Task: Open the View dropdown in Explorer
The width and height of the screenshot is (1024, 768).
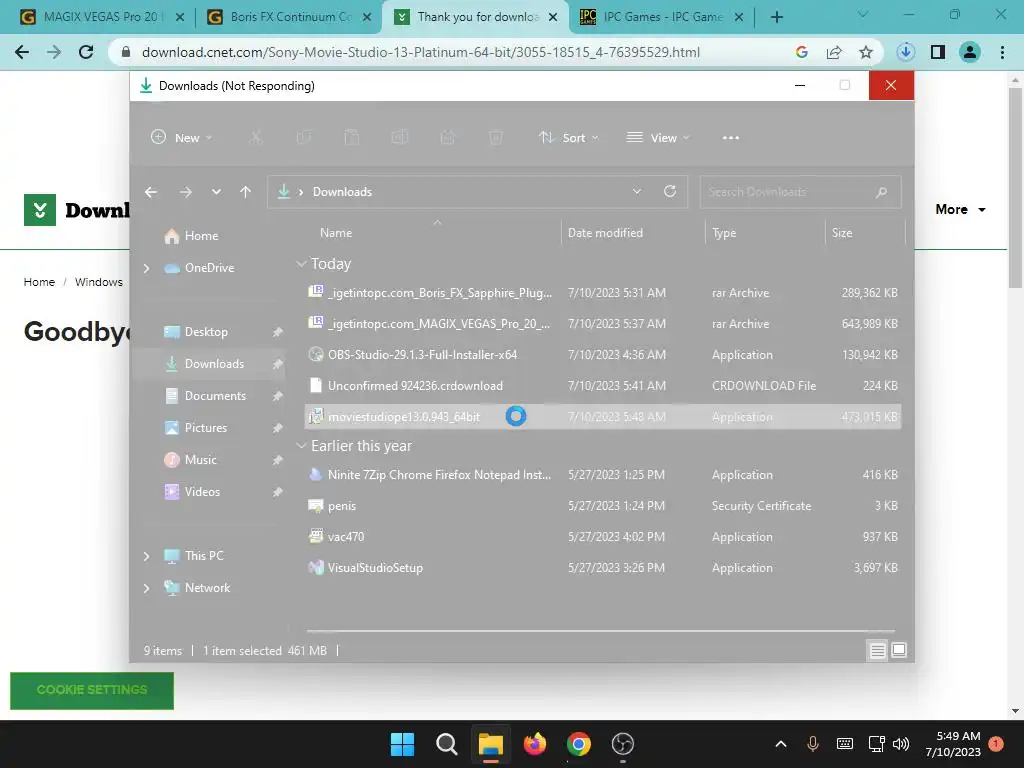Action: [x=658, y=138]
